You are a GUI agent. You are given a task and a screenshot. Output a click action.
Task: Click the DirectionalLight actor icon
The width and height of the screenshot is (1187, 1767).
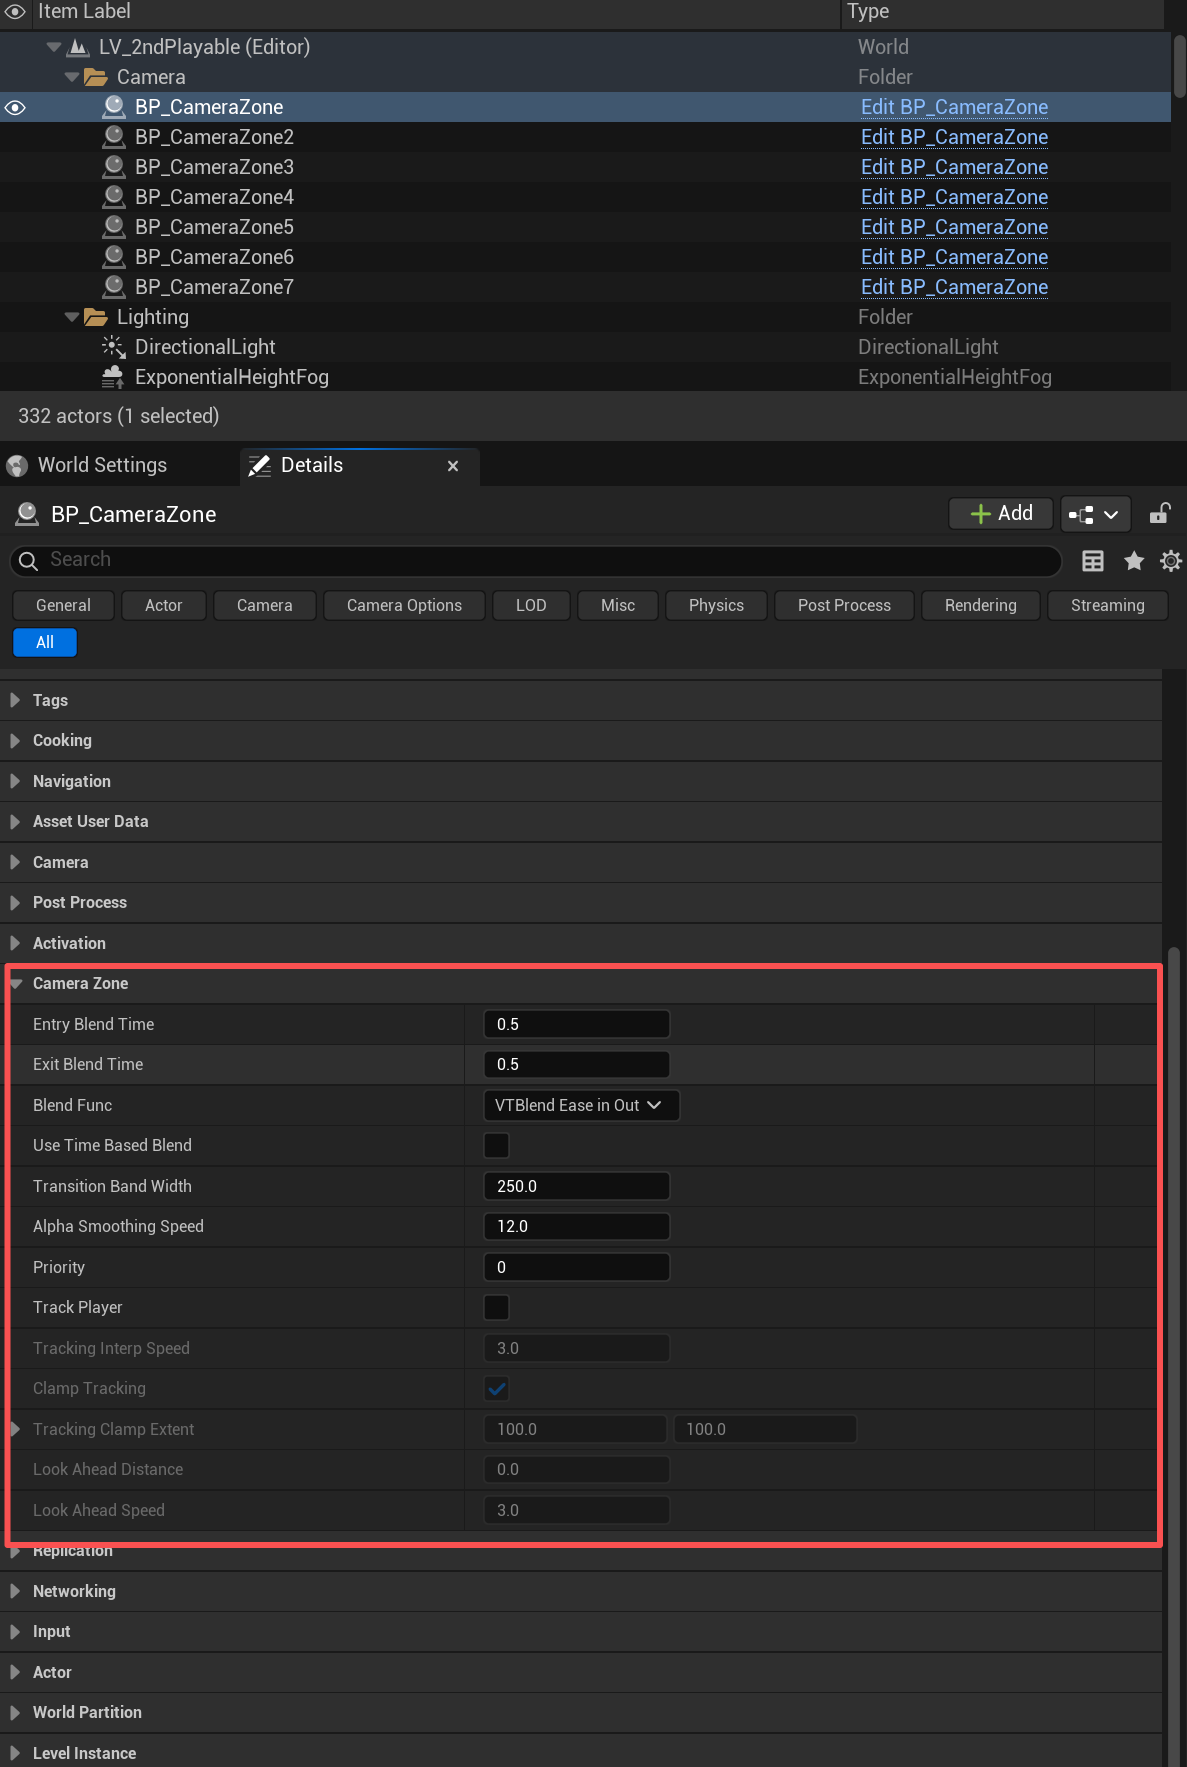click(113, 347)
